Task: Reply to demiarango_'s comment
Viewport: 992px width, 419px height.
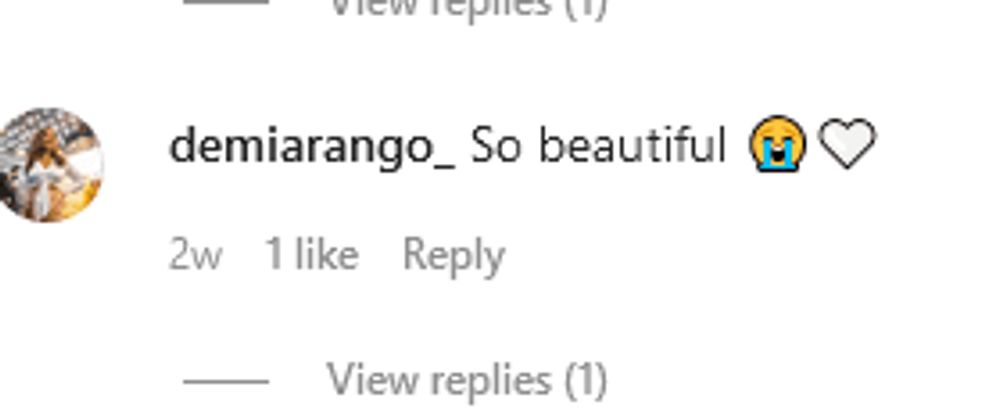Action: pos(454,256)
